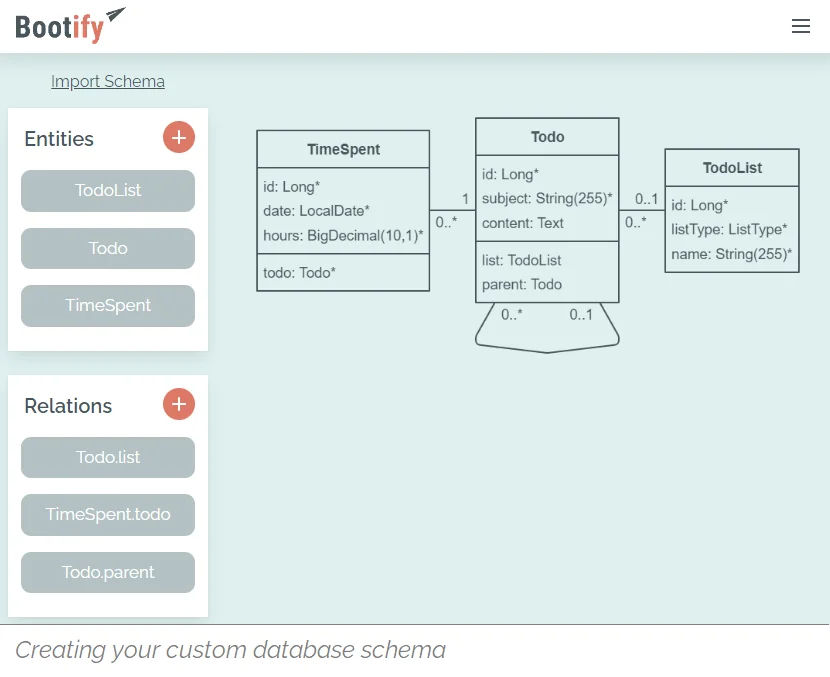Screen dimensions: 830x677
Task: Click the Entities panel heading
Action: 59,139
